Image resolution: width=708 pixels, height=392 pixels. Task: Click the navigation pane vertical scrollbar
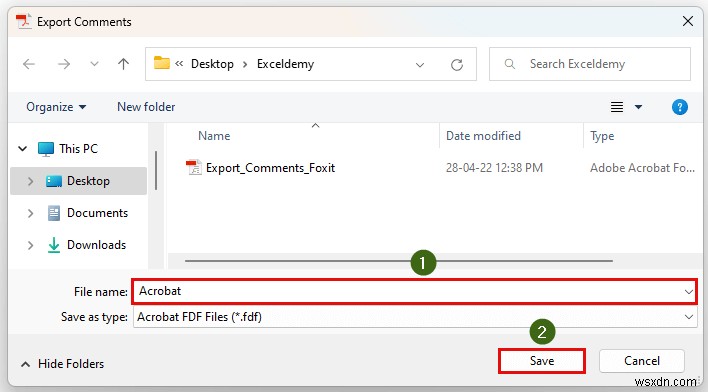point(156,170)
